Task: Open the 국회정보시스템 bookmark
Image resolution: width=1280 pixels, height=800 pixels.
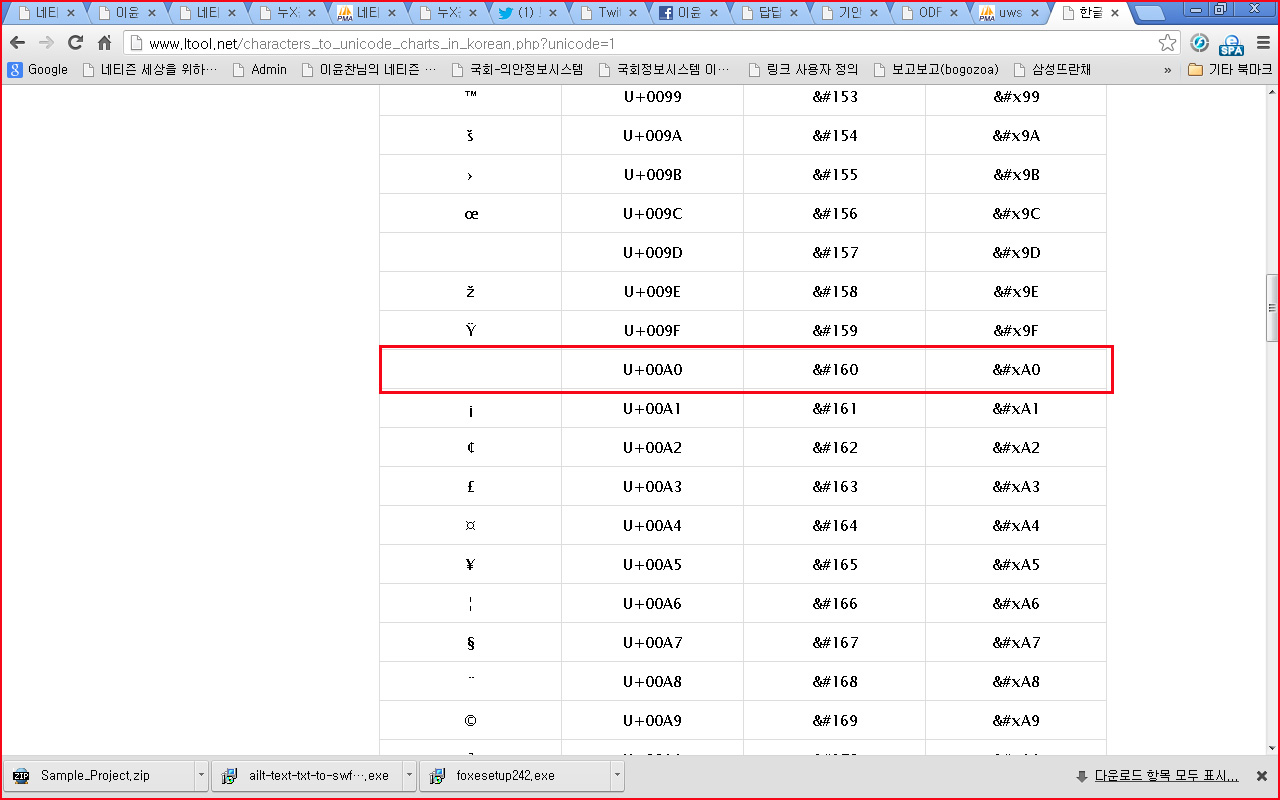Action: 666,70
